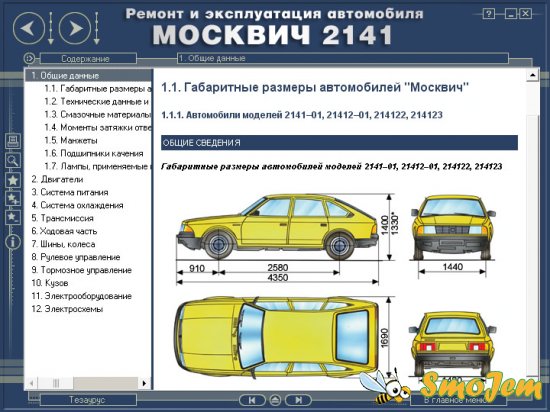Open the search magnifier icon
Image resolution: width=550 pixels, height=412 pixels.
click(13, 160)
